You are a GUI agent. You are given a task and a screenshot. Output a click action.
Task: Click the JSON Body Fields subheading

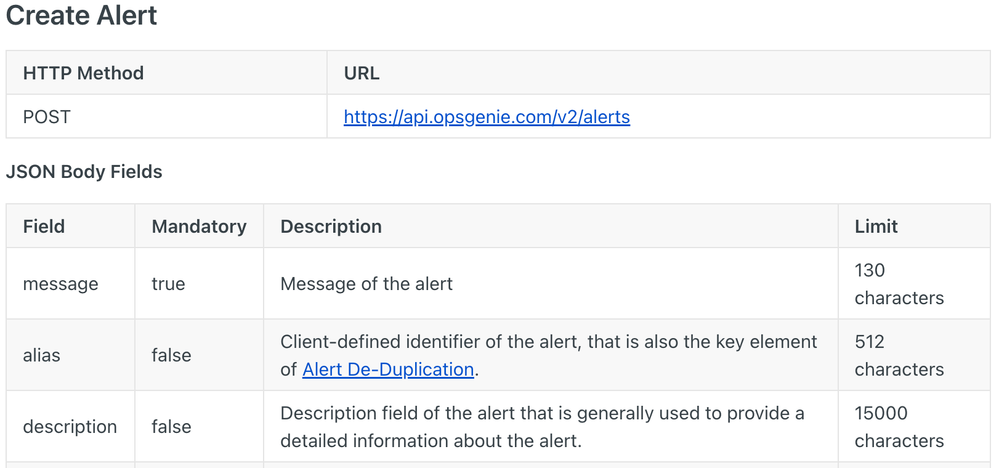coord(84,172)
